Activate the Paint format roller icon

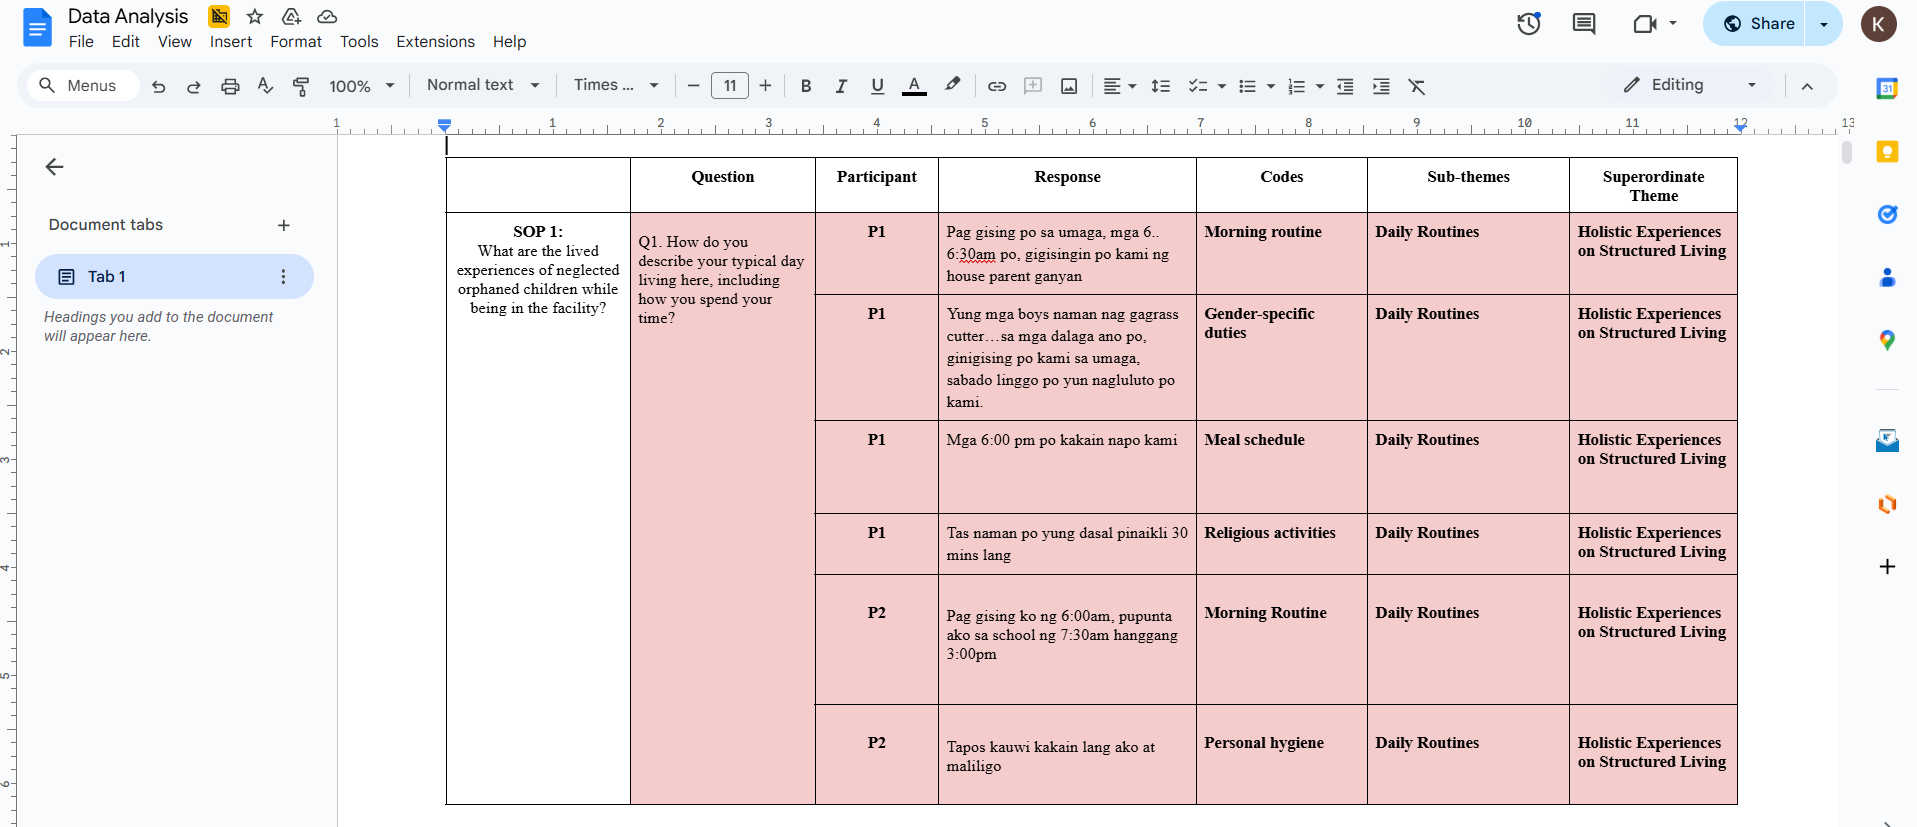click(301, 86)
